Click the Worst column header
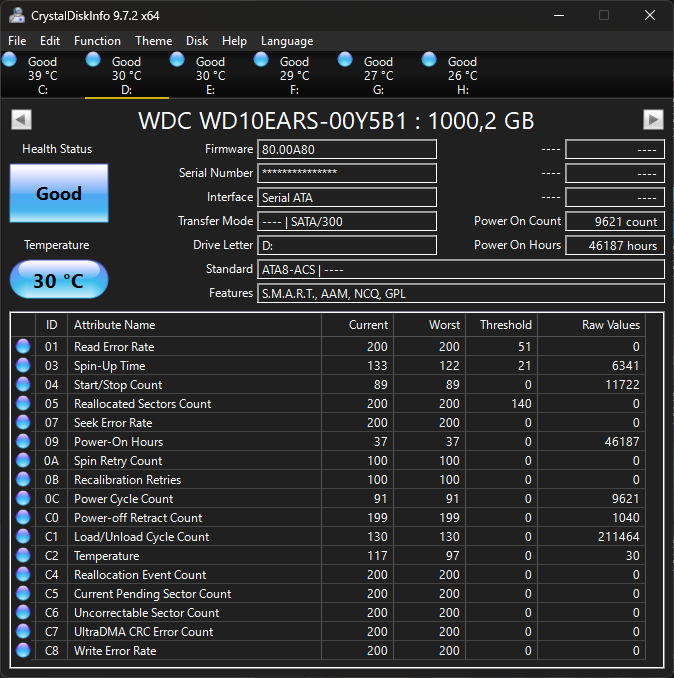674x678 pixels. click(429, 325)
